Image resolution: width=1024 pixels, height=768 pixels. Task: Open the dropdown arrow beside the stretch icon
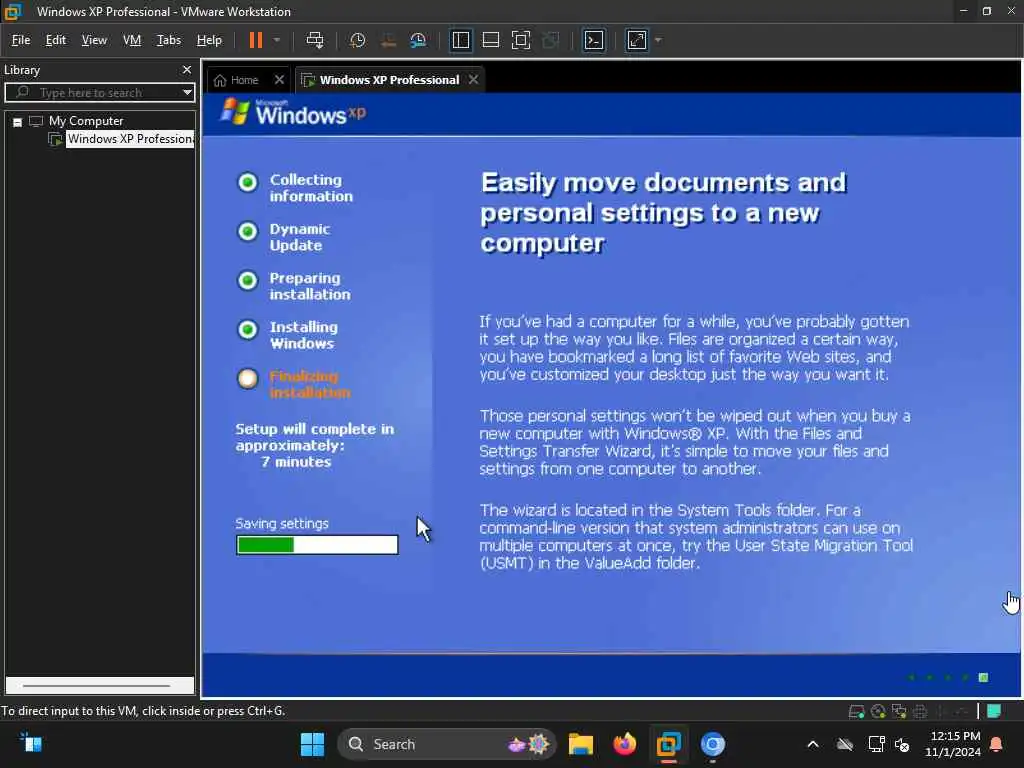pos(658,40)
